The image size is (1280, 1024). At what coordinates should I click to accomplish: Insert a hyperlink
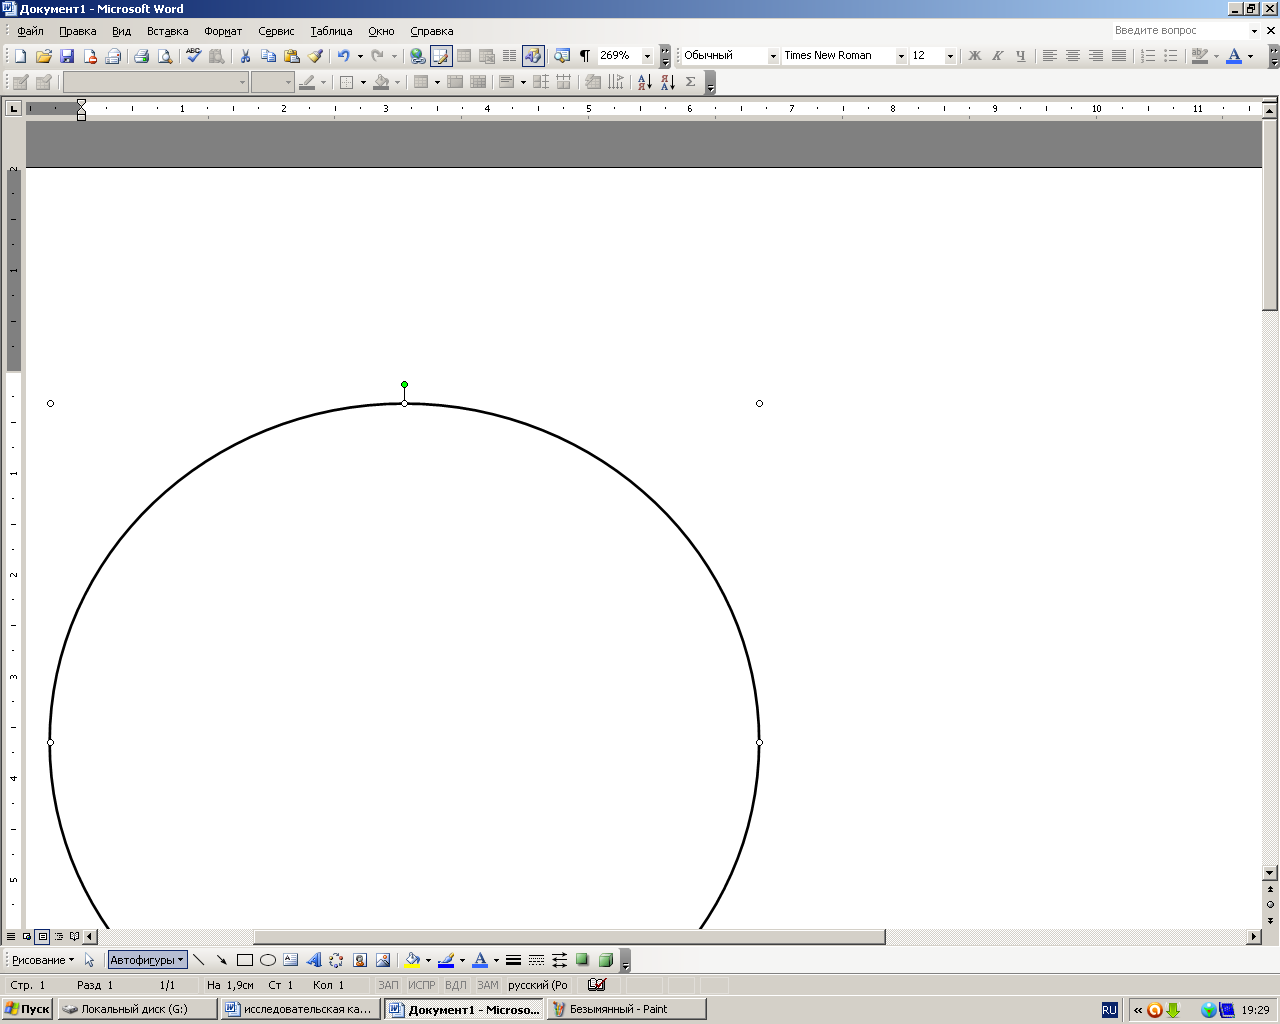(x=417, y=56)
